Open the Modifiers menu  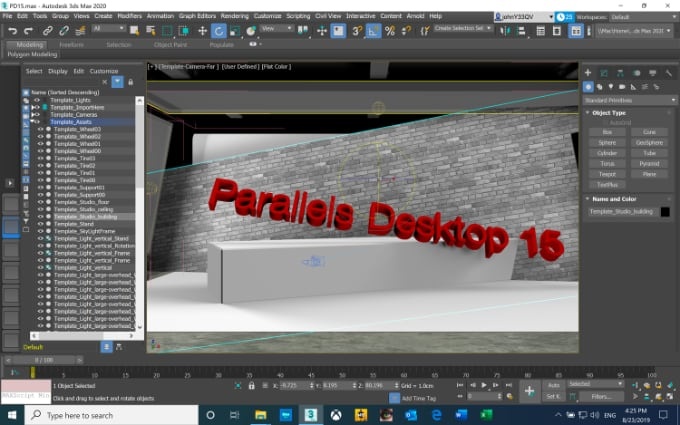[x=130, y=16]
